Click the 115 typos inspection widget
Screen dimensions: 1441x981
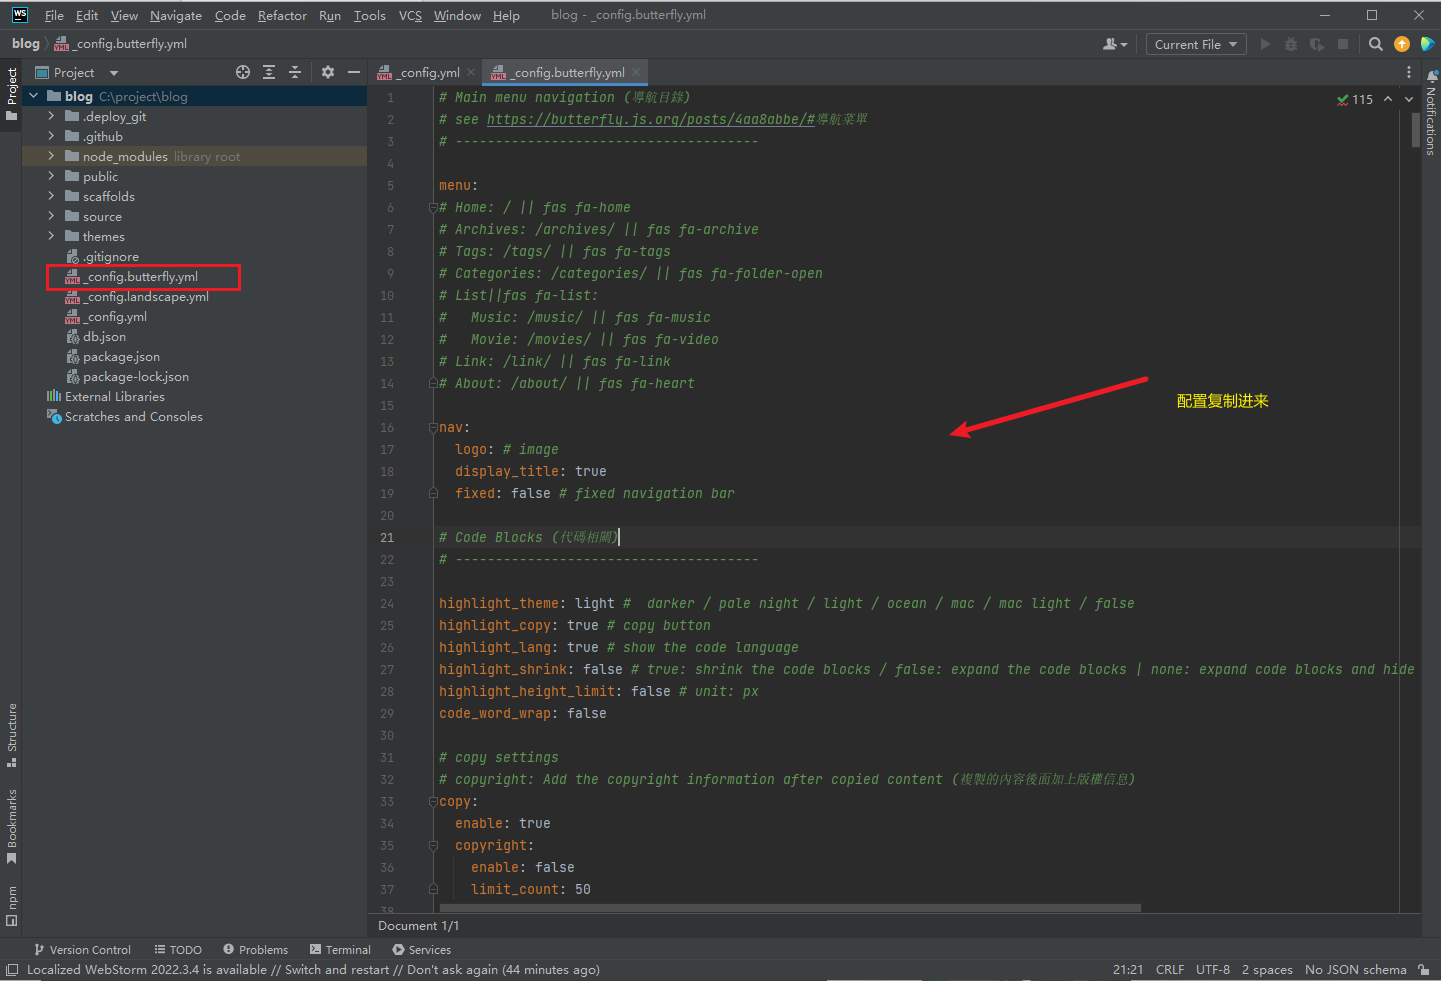pos(1355,99)
